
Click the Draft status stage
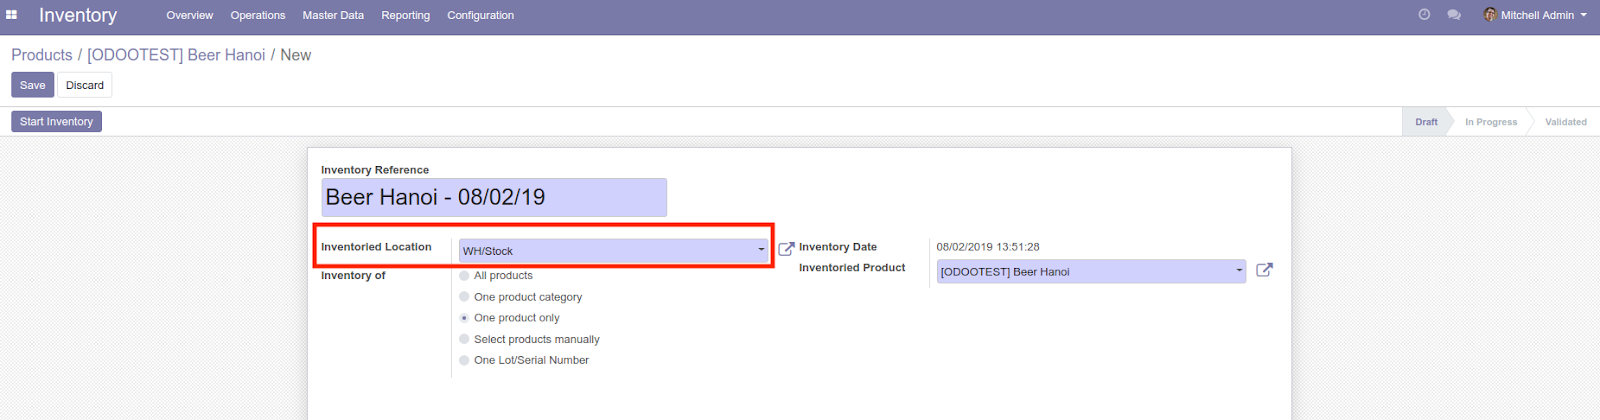tap(1426, 122)
